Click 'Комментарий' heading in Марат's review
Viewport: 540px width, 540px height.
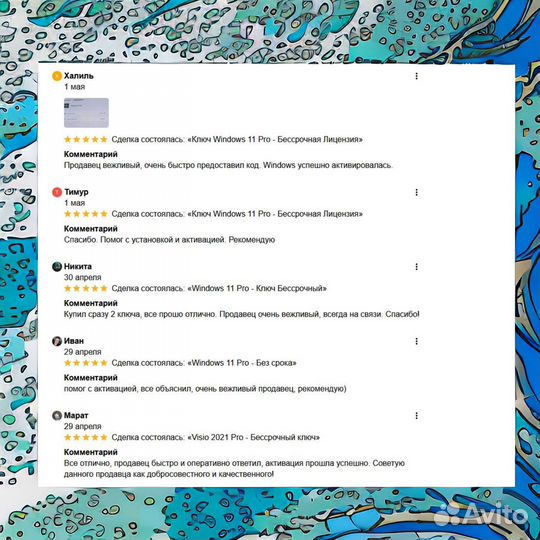[x=91, y=452]
